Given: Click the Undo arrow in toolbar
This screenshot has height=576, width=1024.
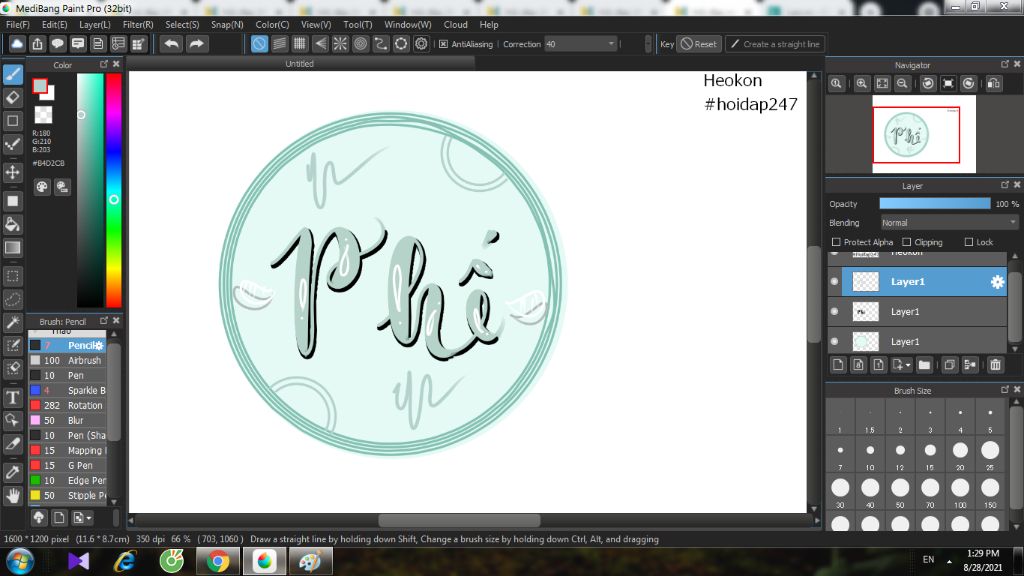Looking at the screenshot, I should [172, 44].
